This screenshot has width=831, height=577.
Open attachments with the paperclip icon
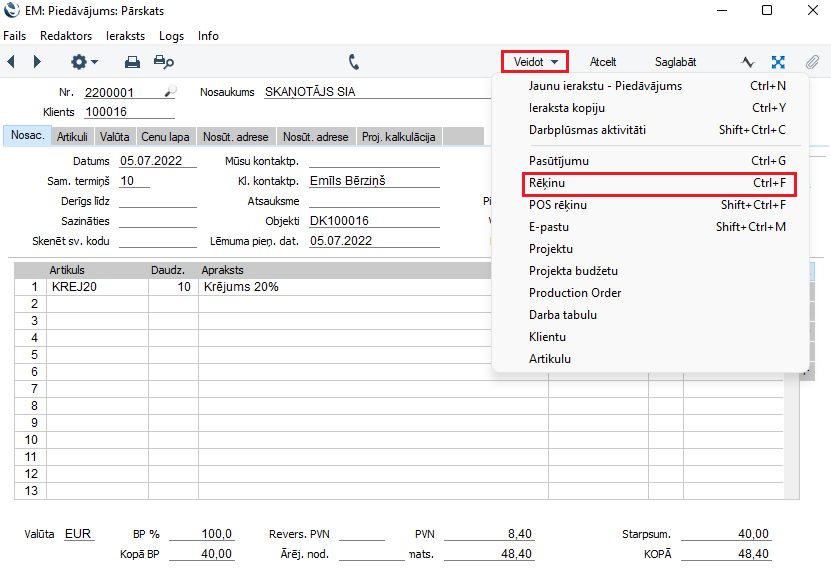pyautogui.click(x=812, y=62)
